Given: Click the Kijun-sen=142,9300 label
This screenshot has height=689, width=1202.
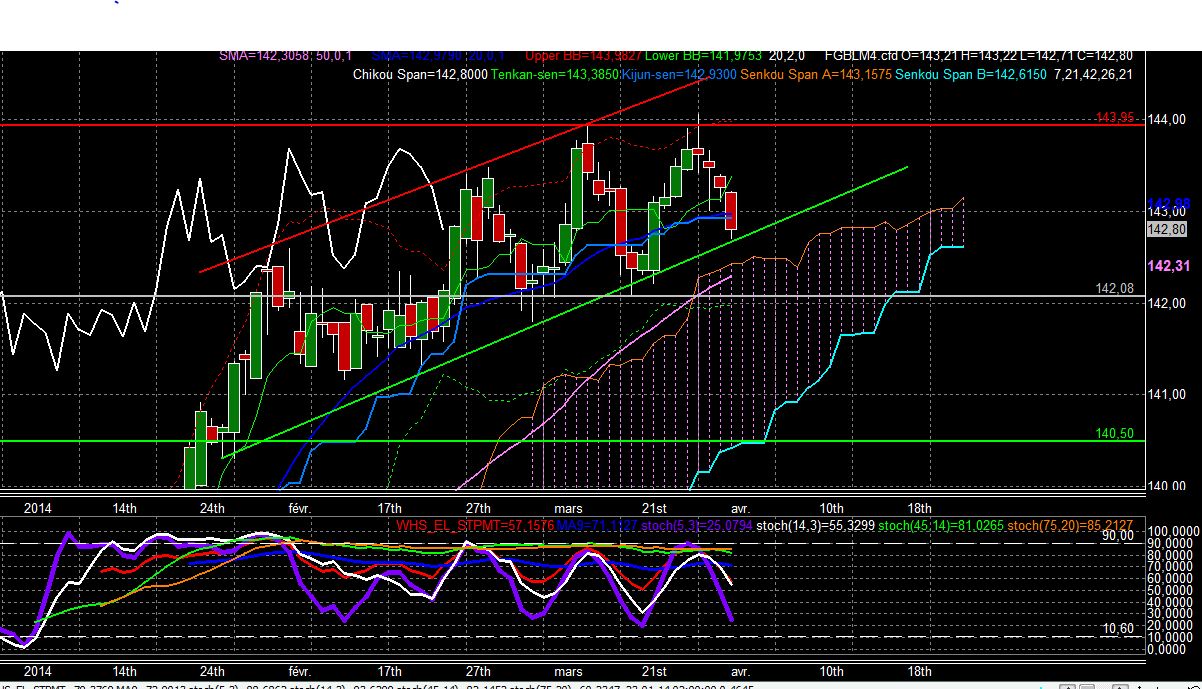Looking at the screenshot, I should 679,74.
